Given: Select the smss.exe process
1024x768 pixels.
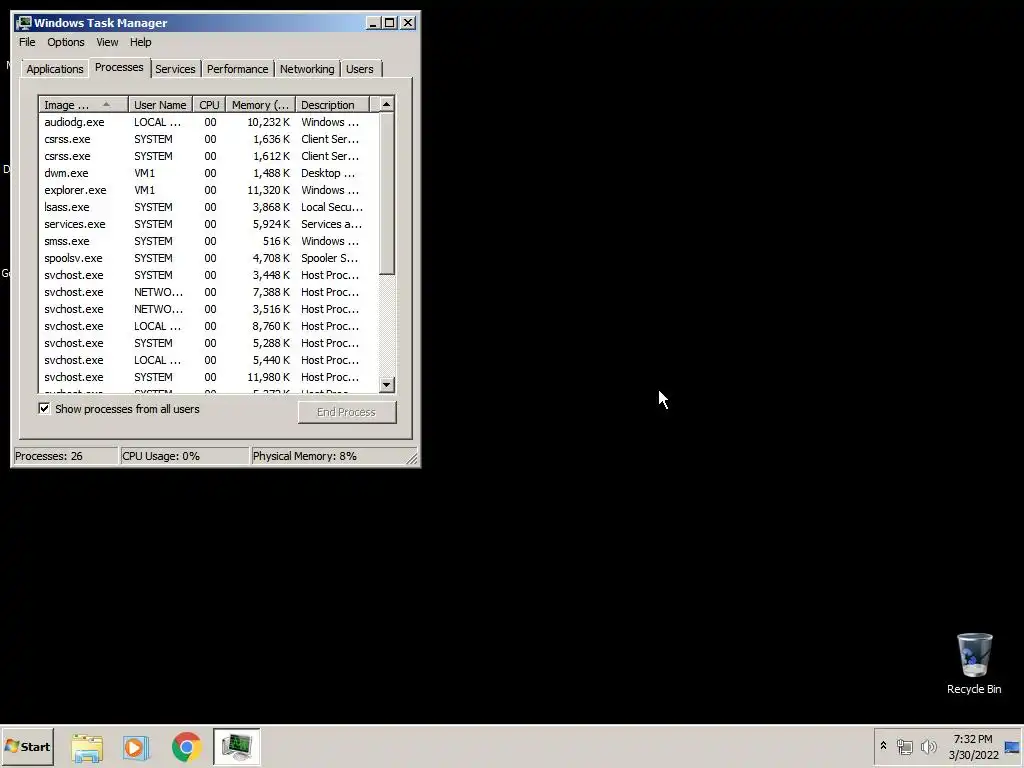Looking at the screenshot, I should tap(208, 241).
